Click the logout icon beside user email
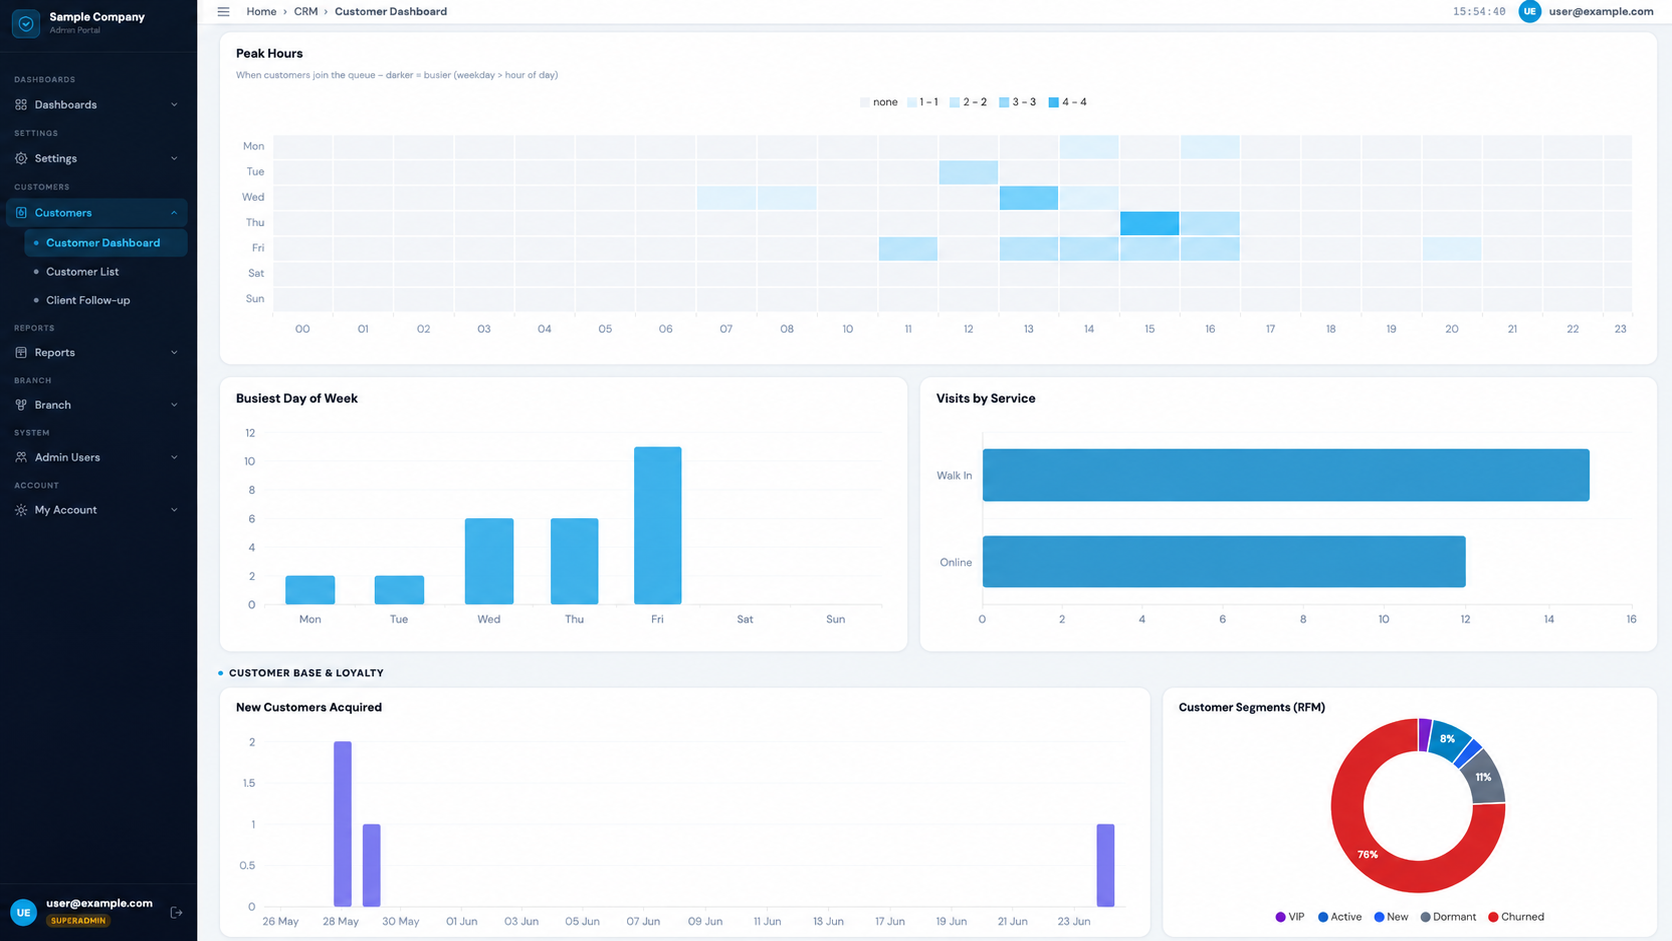Viewport: 1672px width, 941px height. [176, 912]
